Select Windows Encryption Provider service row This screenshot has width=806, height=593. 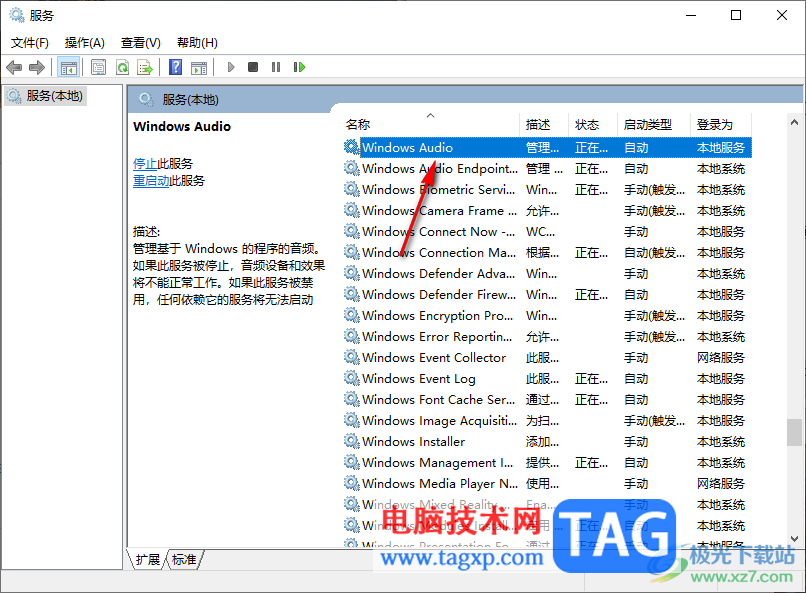click(547, 316)
